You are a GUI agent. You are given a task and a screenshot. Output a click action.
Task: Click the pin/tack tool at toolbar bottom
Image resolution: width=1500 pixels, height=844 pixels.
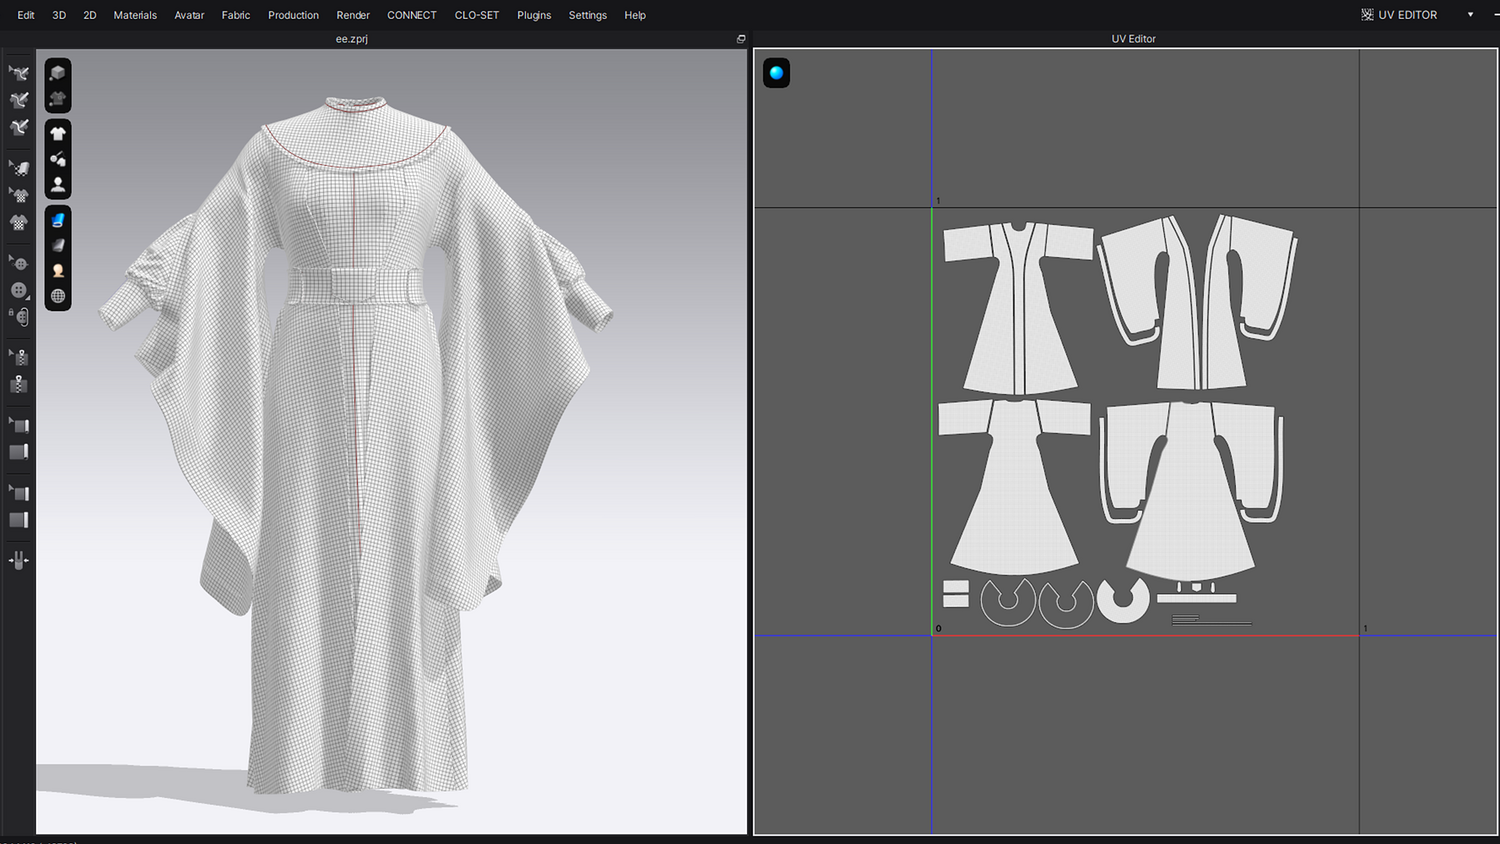click(19, 560)
